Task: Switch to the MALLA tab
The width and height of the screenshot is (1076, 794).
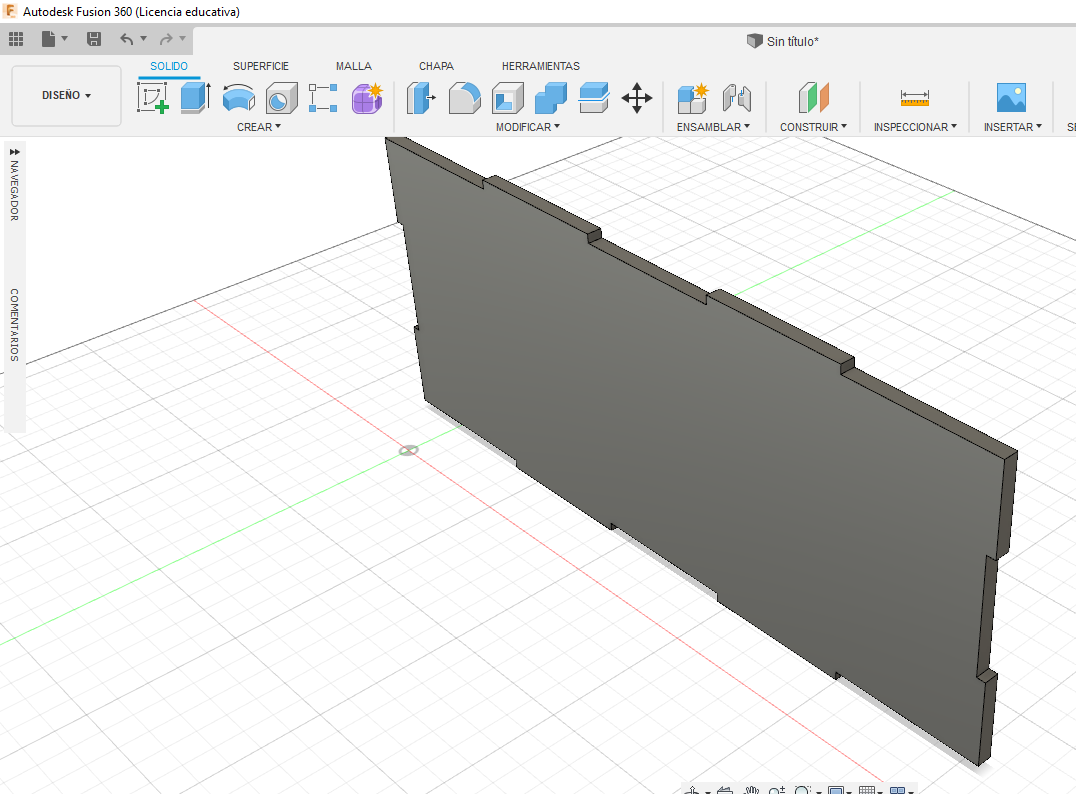Action: (353, 66)
